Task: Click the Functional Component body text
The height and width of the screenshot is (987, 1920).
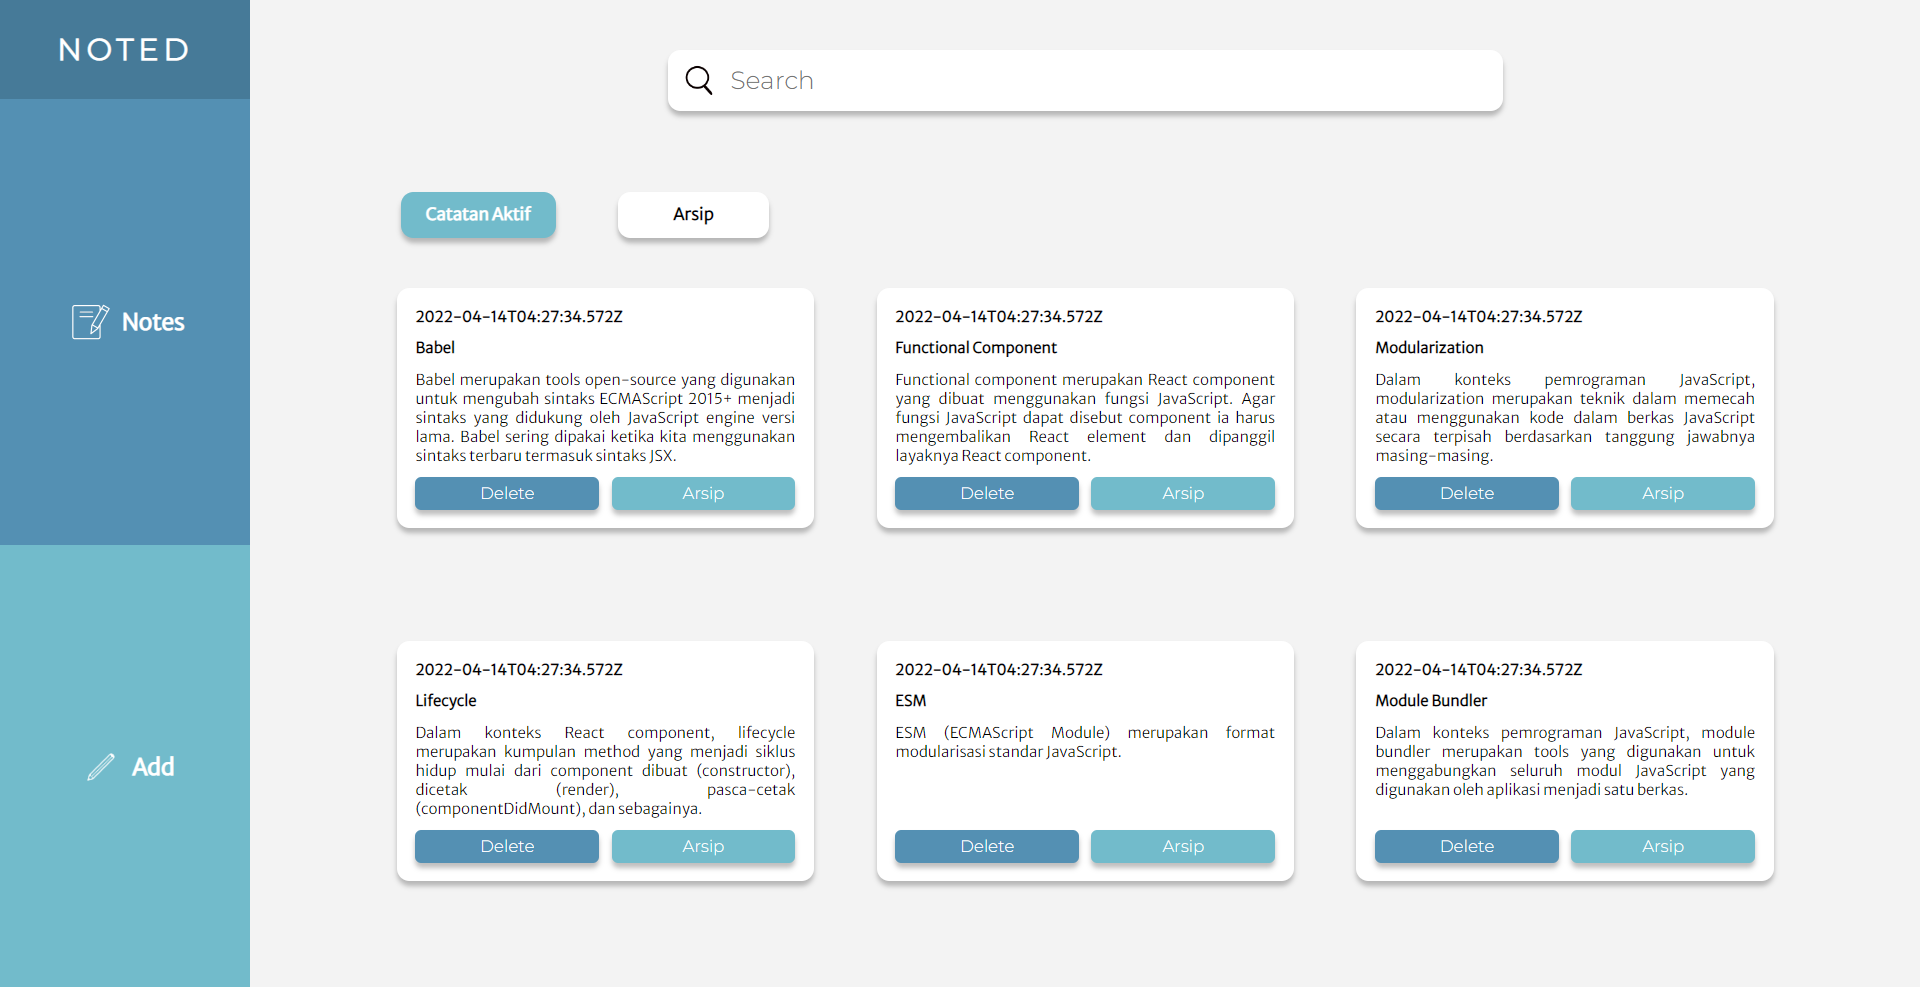Action: coord(1085,417)
